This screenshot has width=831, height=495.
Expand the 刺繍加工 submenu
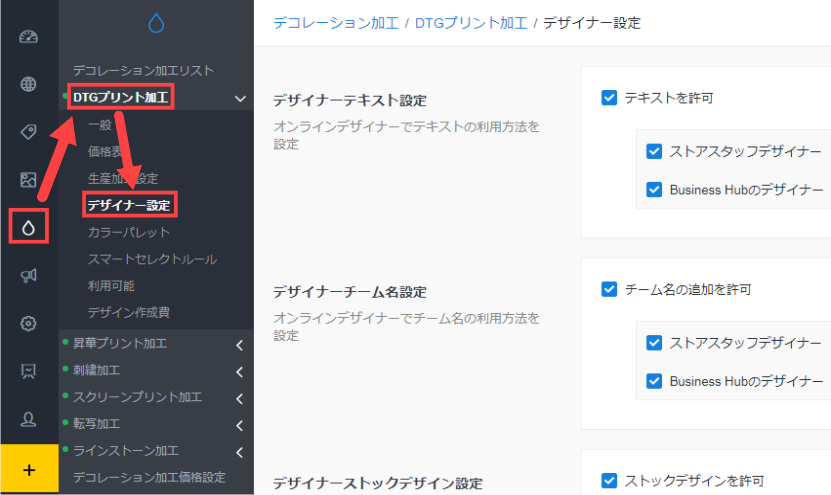coord(239,372)
